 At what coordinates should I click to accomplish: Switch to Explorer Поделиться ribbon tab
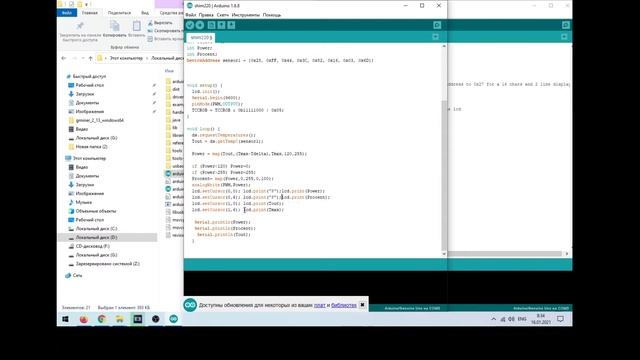tap(119, 13)
